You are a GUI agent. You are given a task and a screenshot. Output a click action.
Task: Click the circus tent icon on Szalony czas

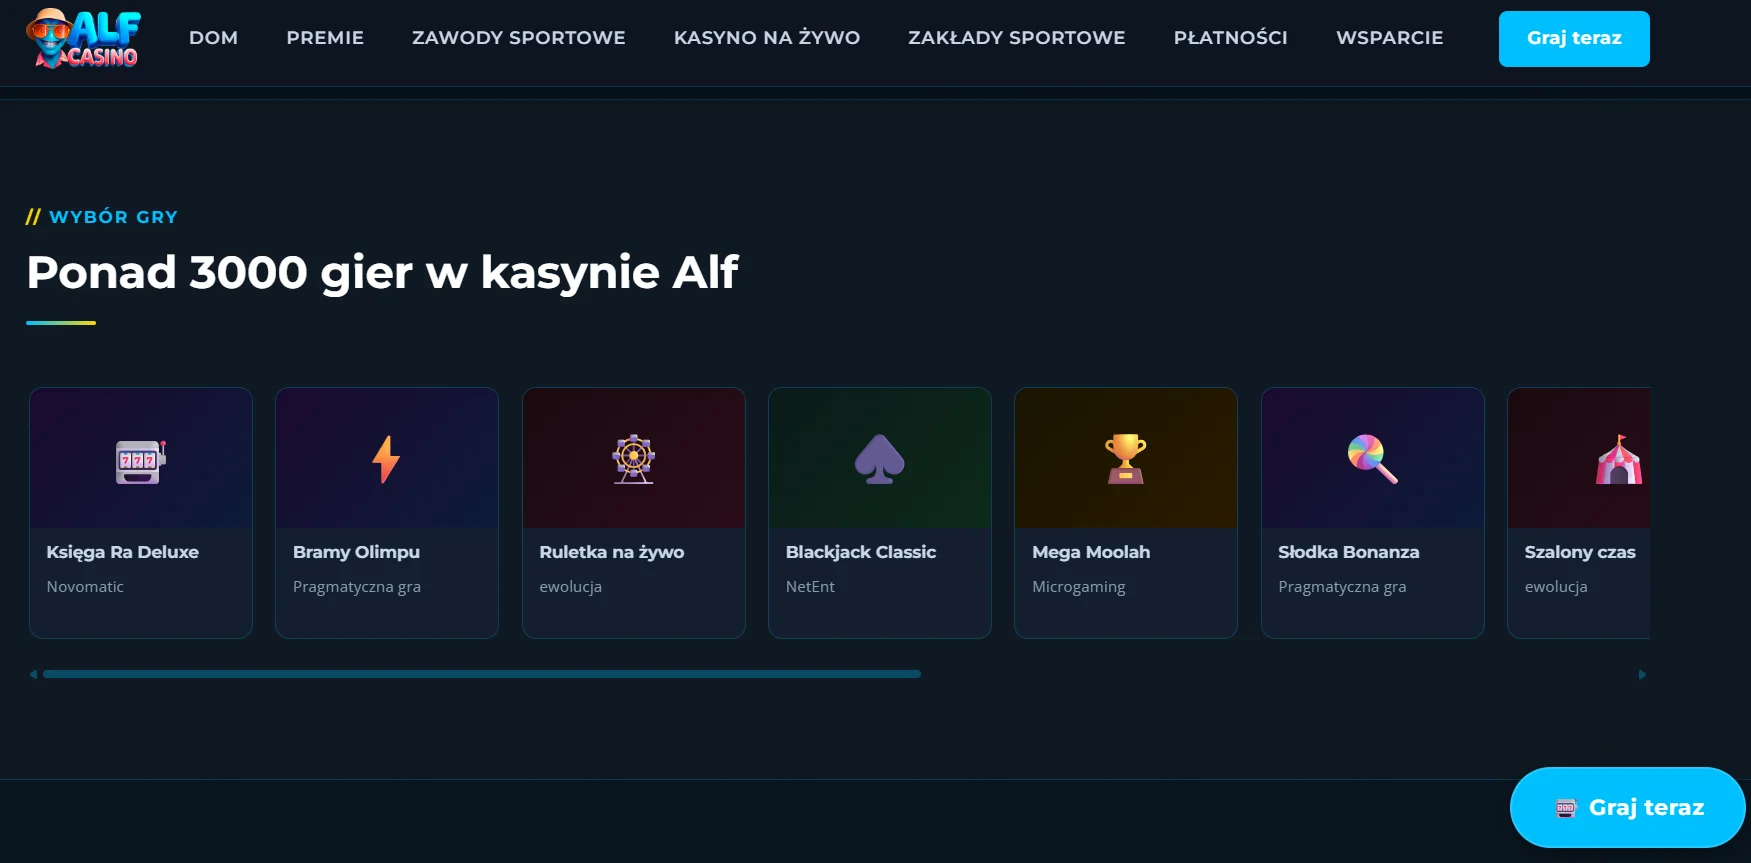tap(1619, 460)
